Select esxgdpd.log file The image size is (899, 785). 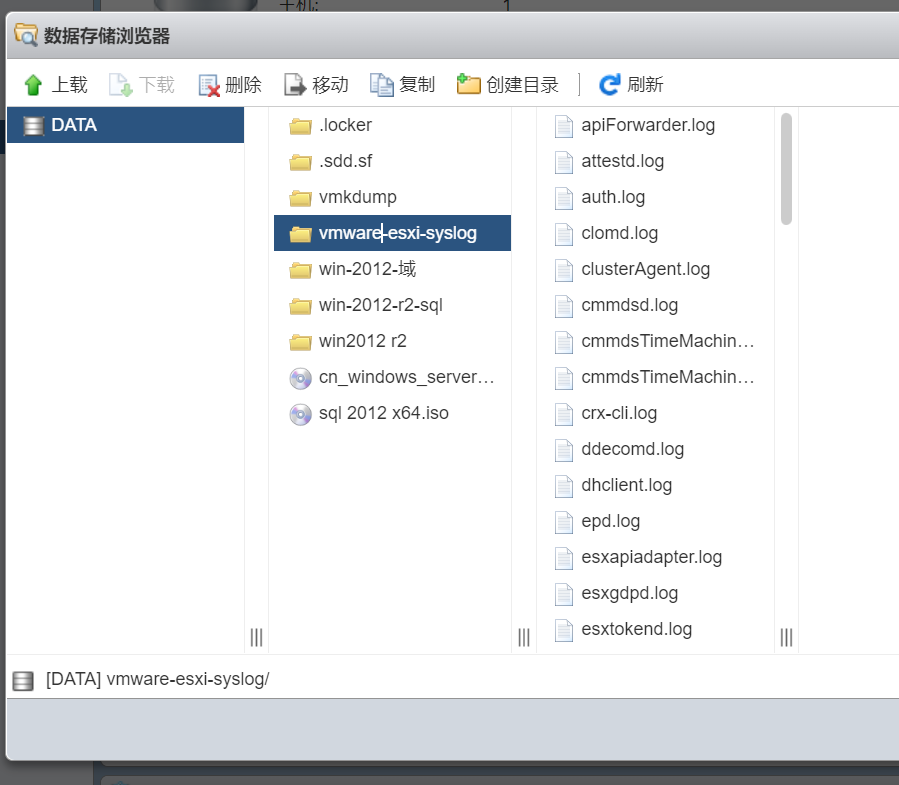pos(656,593)
